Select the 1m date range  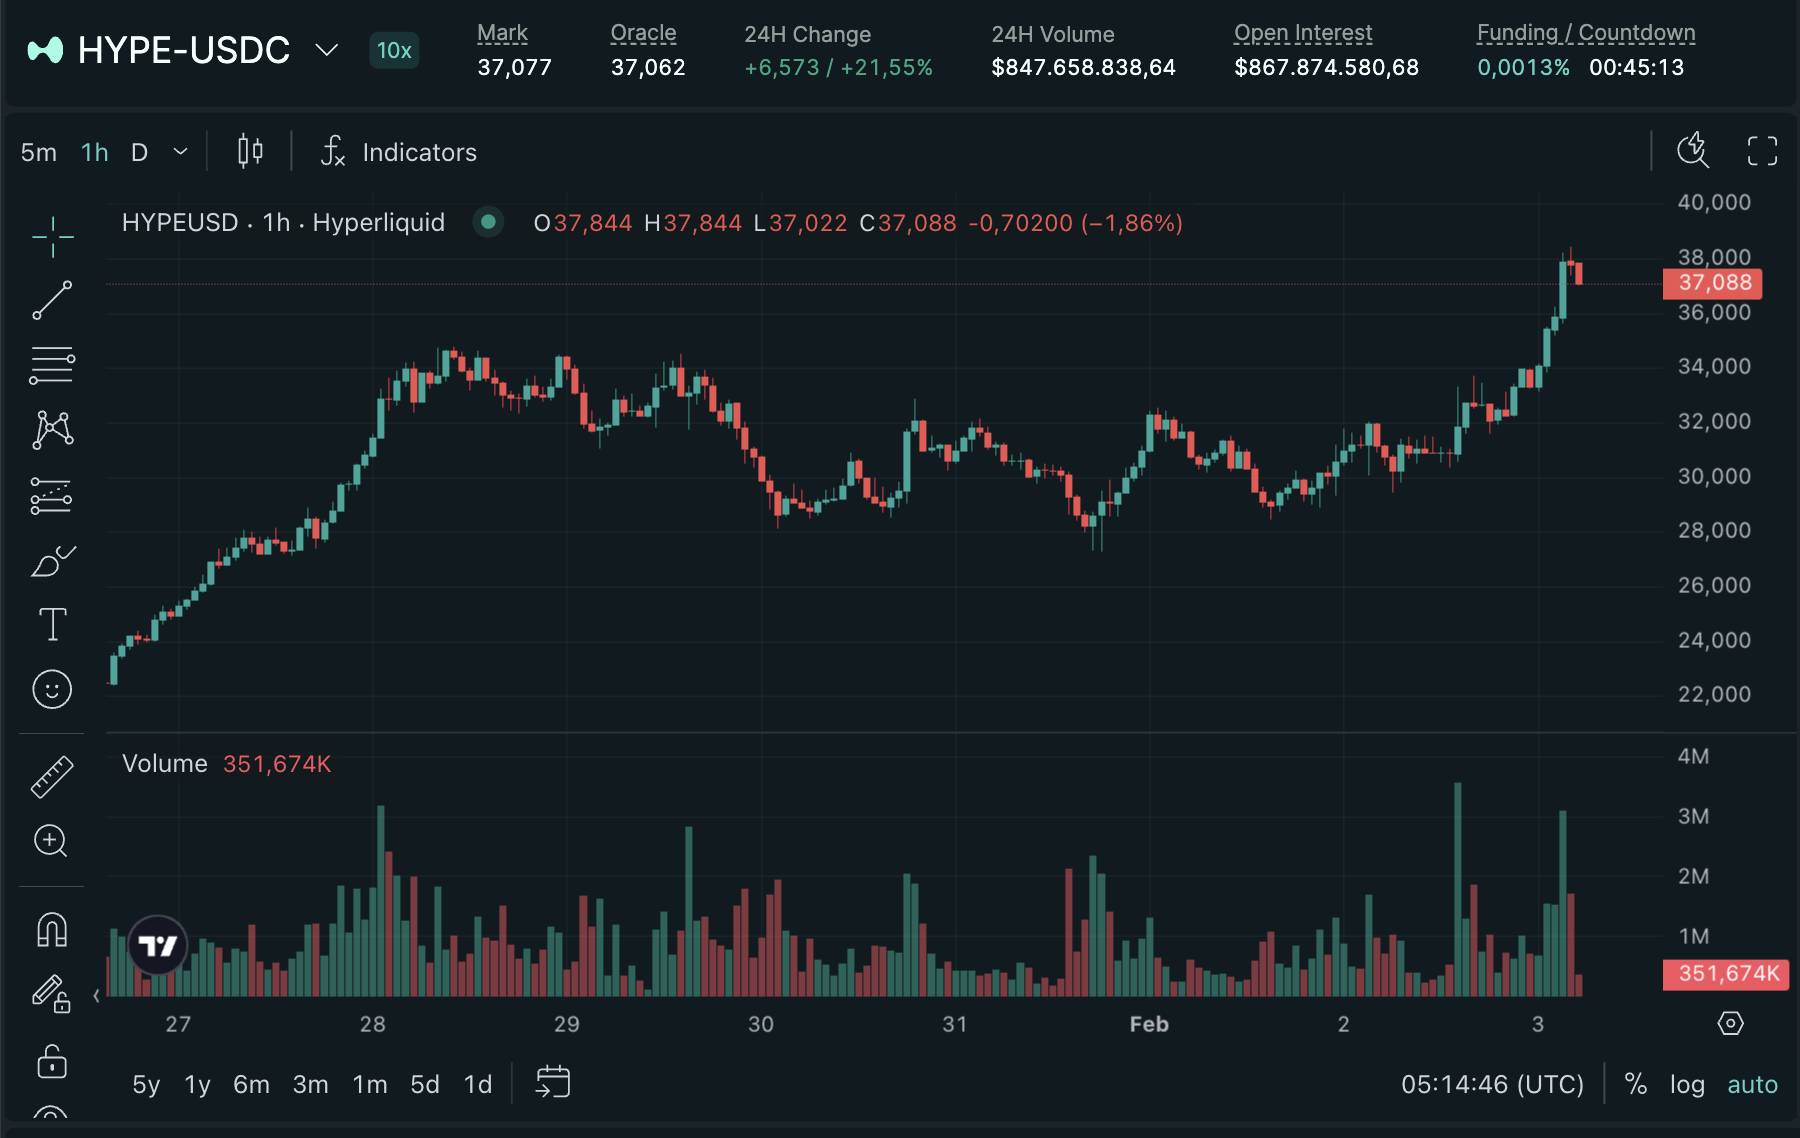(x=370, y=1084)
